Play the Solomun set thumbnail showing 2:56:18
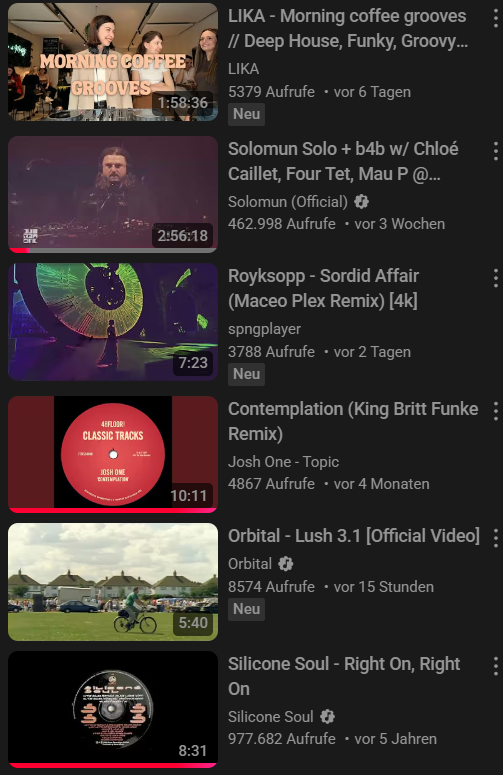This screenshot has height=775, width=503. 113,194
